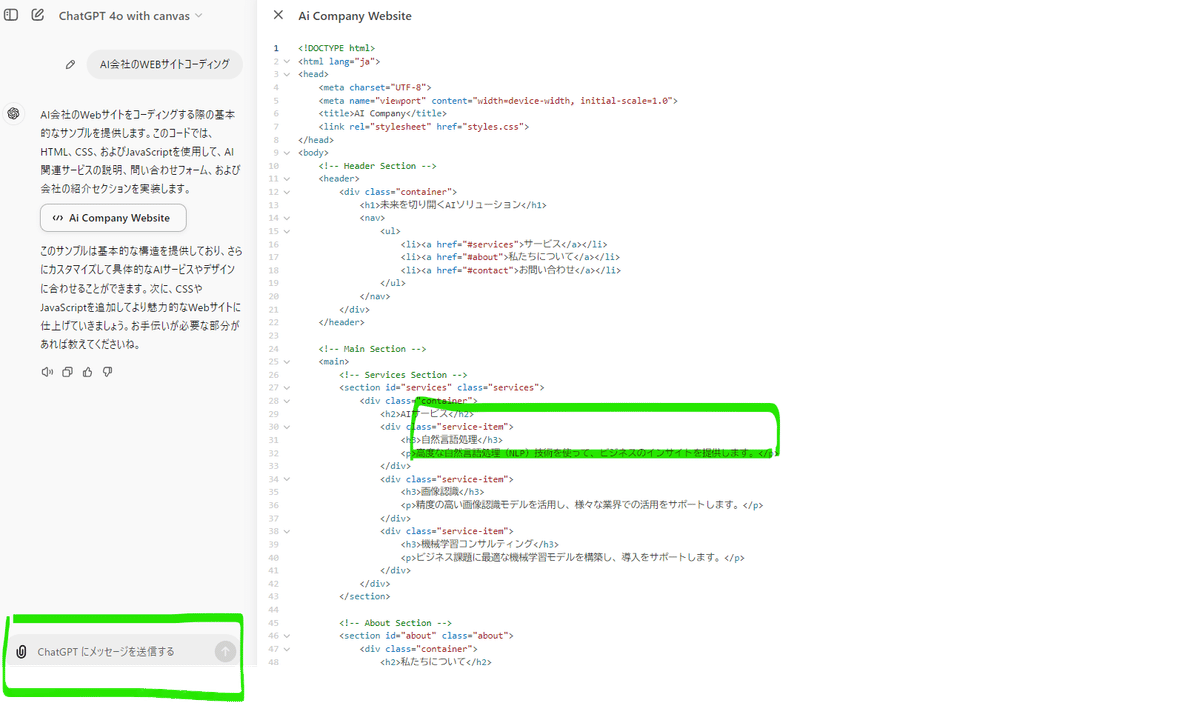Attach a file with the paperclip icon
1200x703 pixels.
(x=22, y=651)
